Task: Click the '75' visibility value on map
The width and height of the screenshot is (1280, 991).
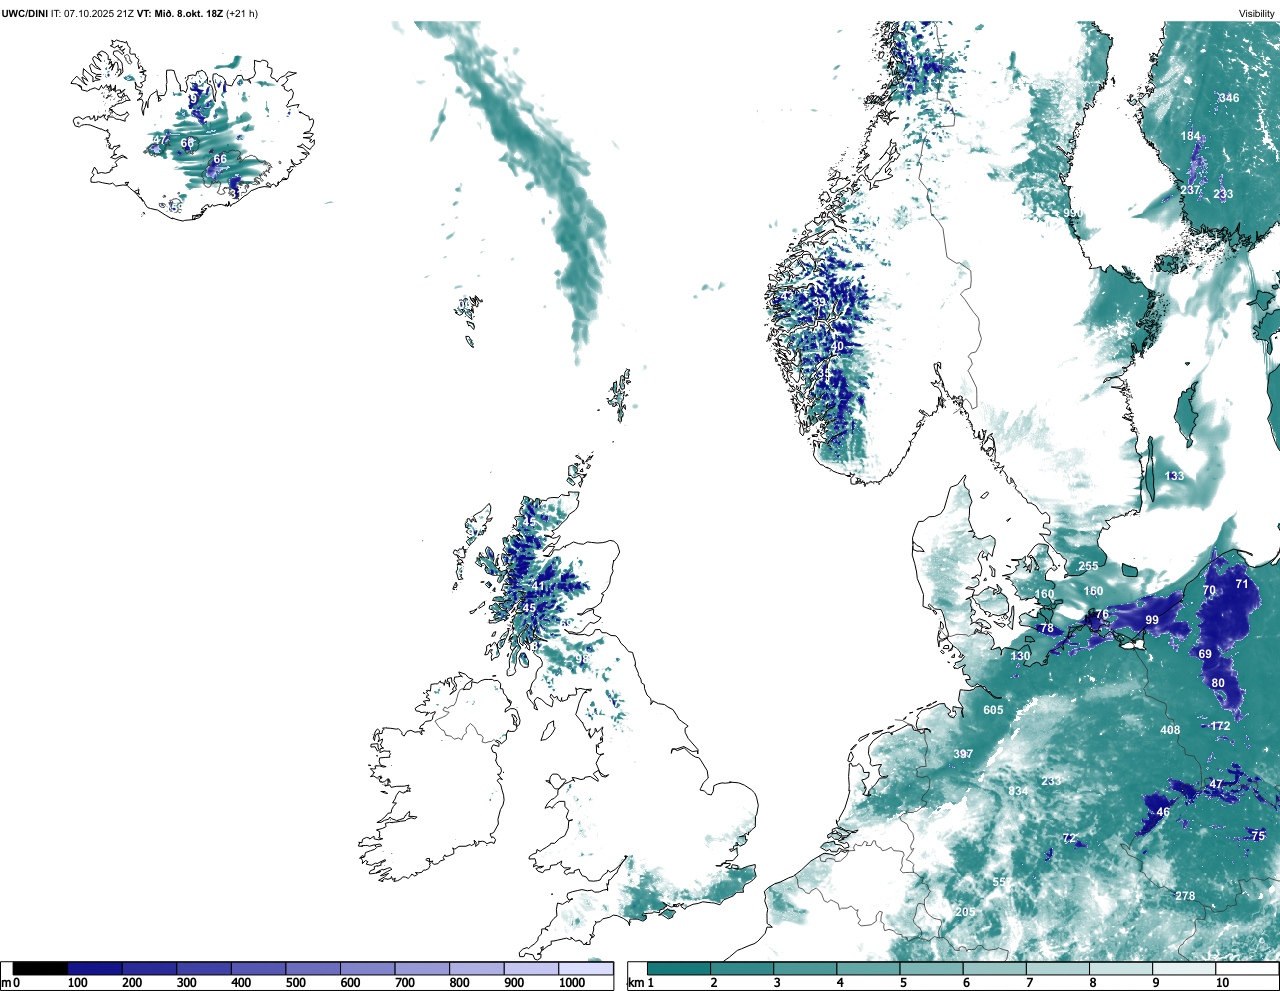Action: click(x=1258, y=836)
